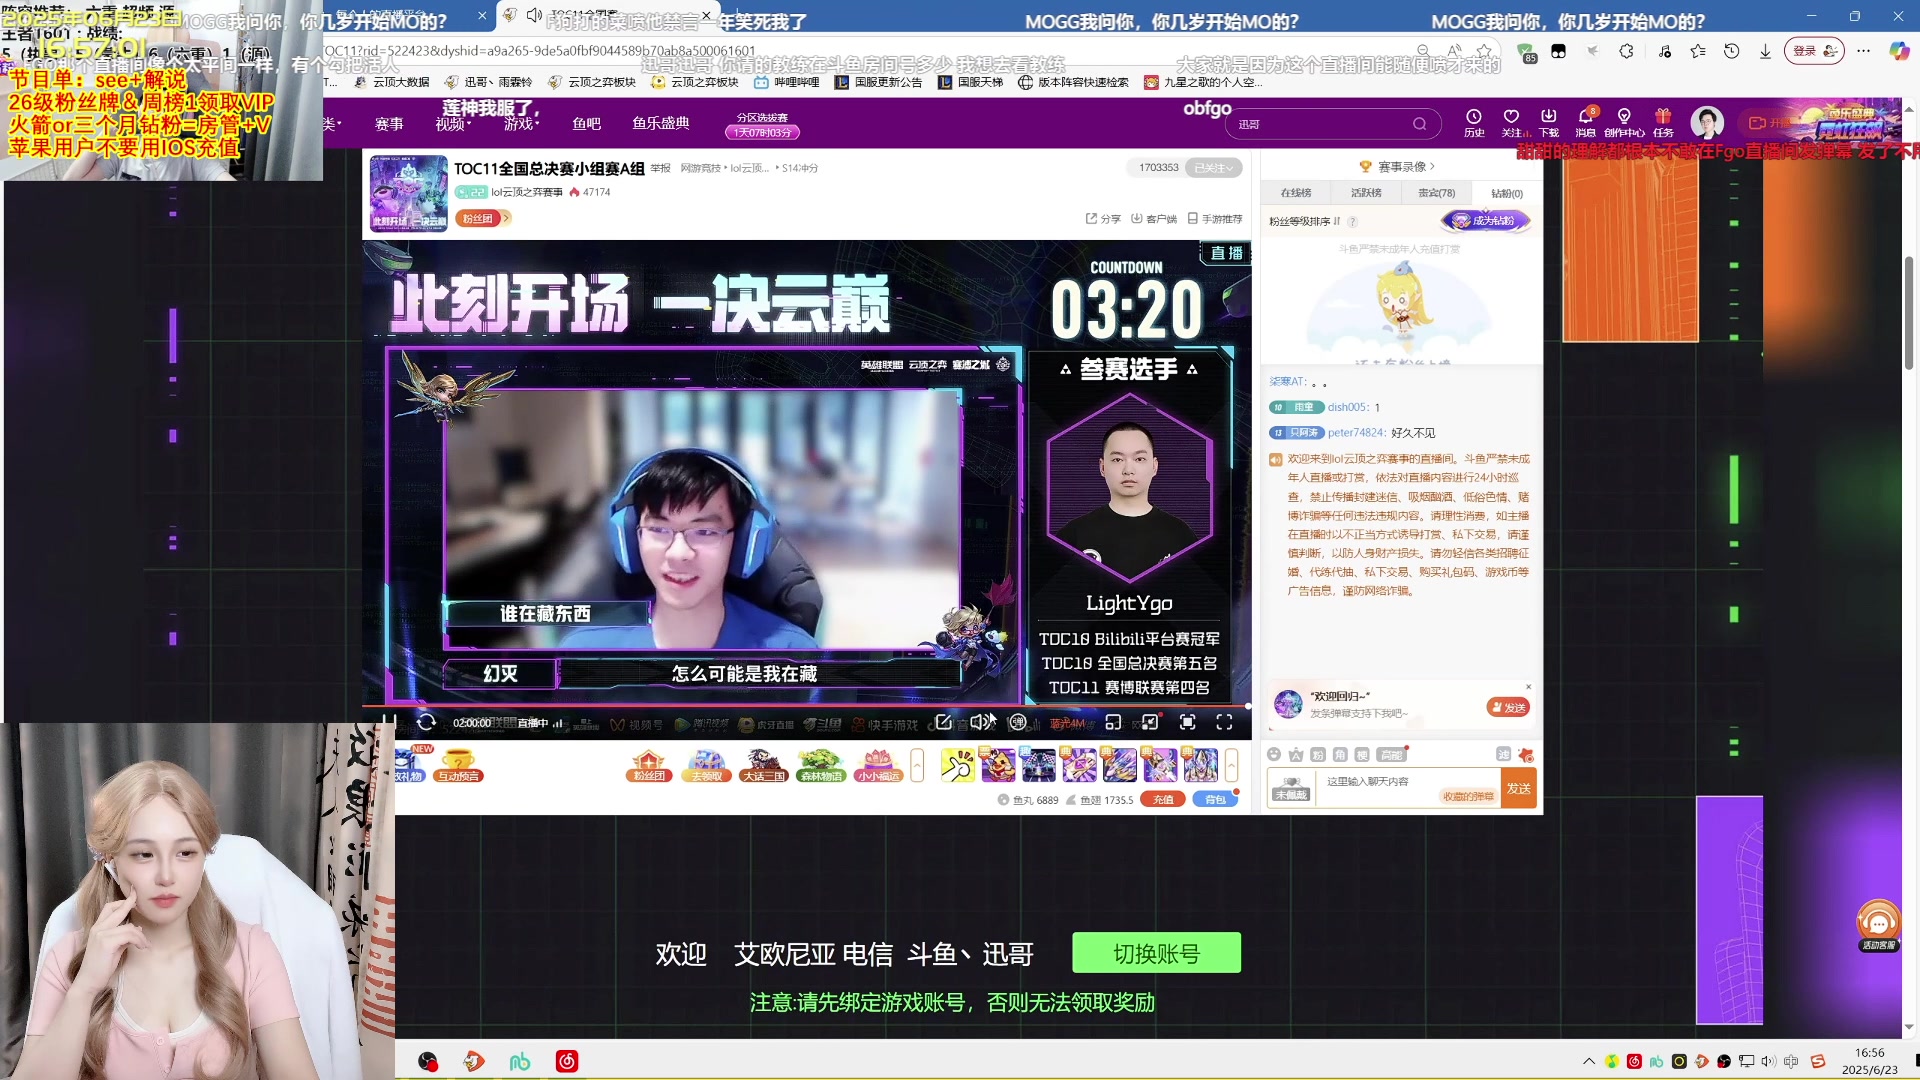
Task: Open the 消息 notifications bell
Action: point(1586,122)
